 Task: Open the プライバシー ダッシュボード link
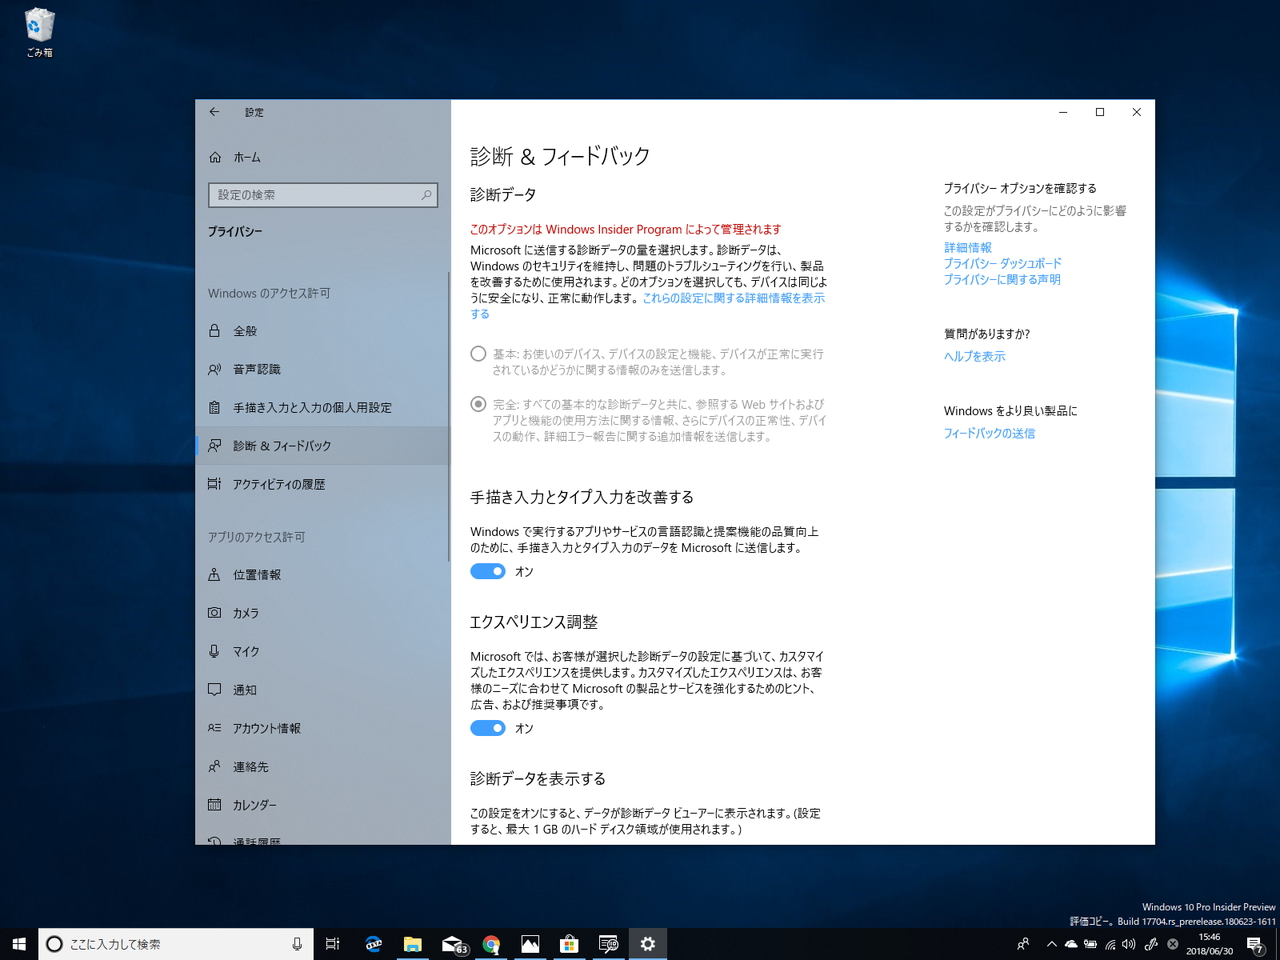coord(1001,263)
